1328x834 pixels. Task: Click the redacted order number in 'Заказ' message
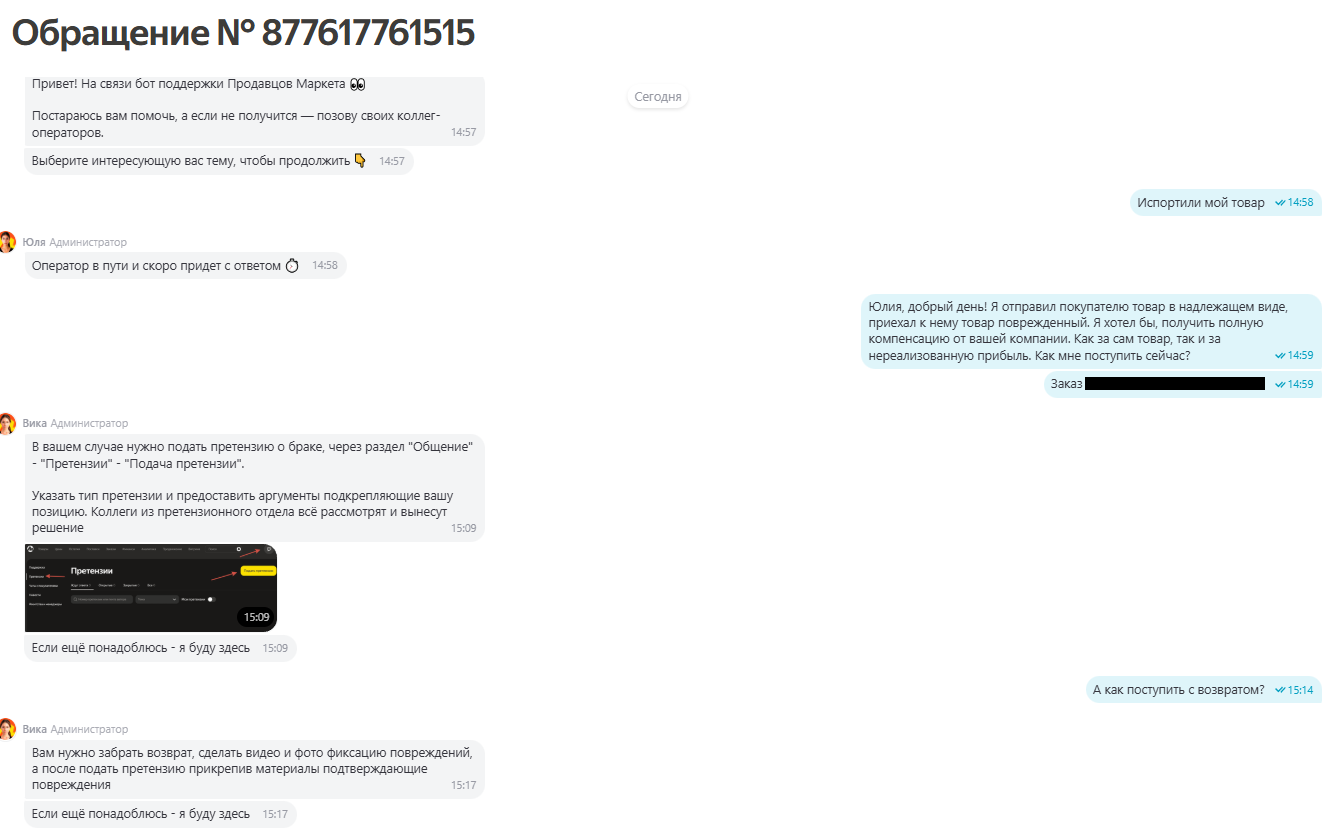tap(1175, 383)
